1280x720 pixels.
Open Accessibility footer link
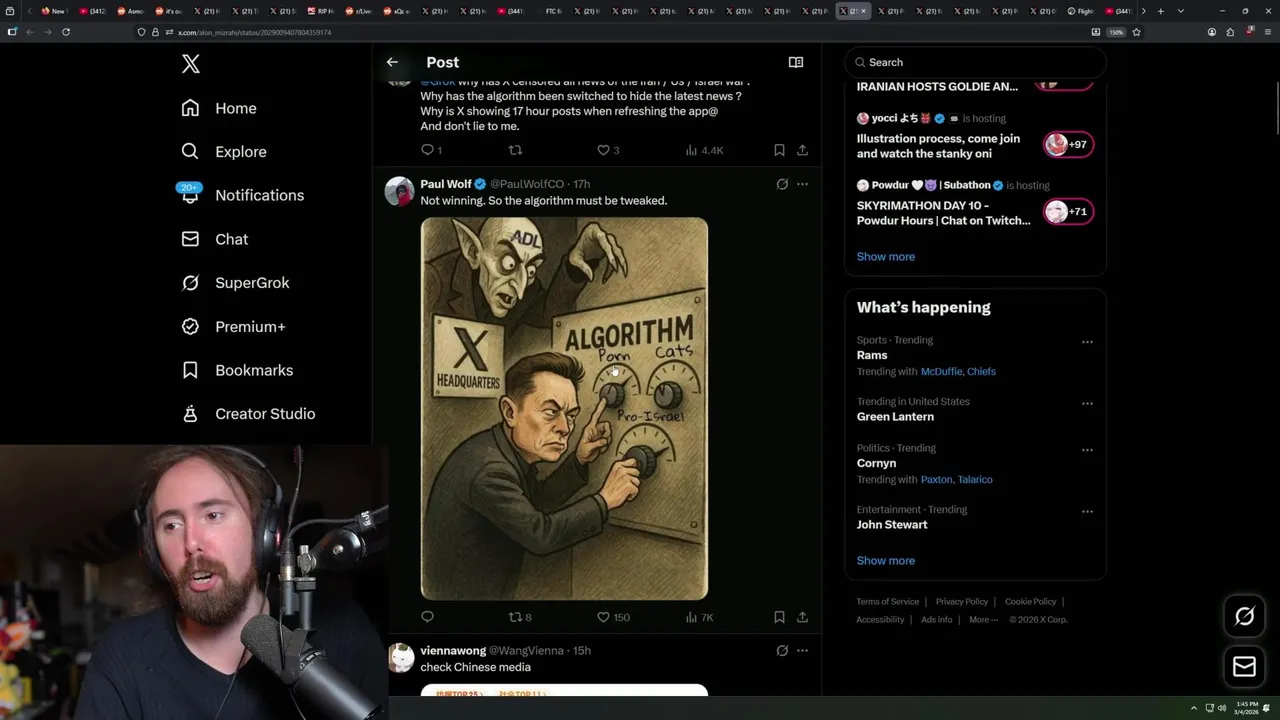tap(880, 620)
